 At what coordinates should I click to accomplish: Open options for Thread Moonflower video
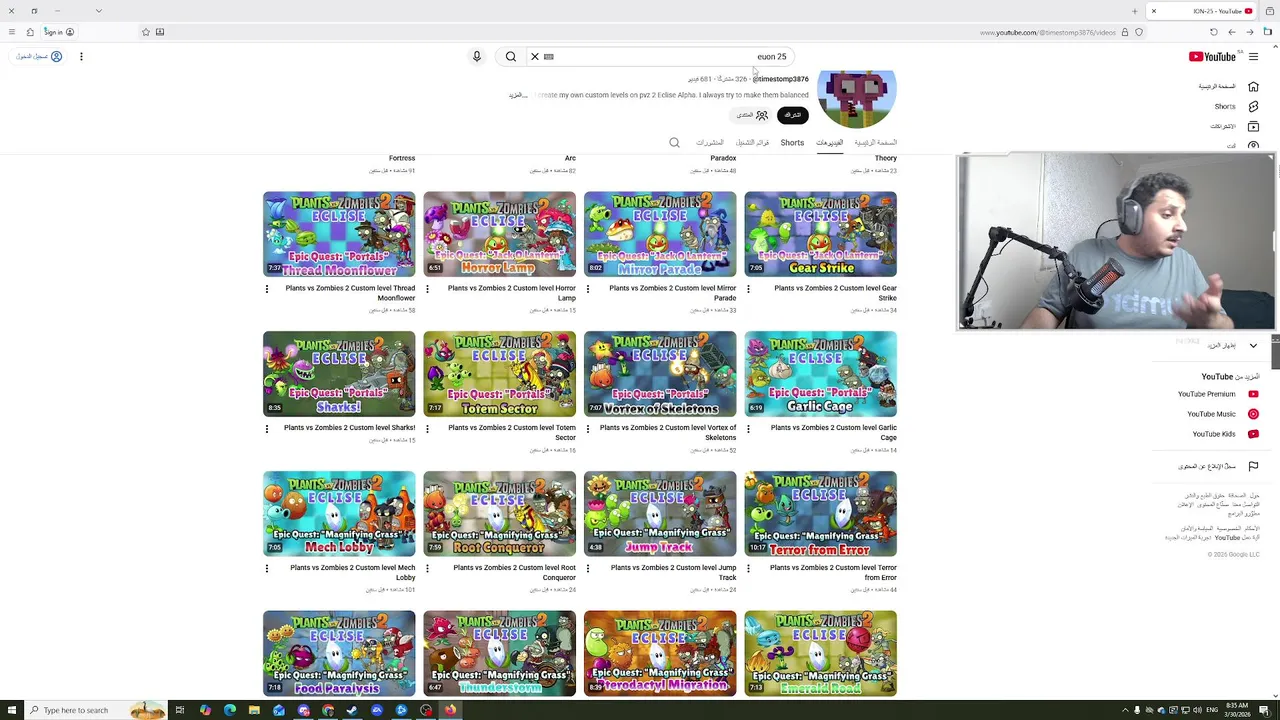[267, 289]
